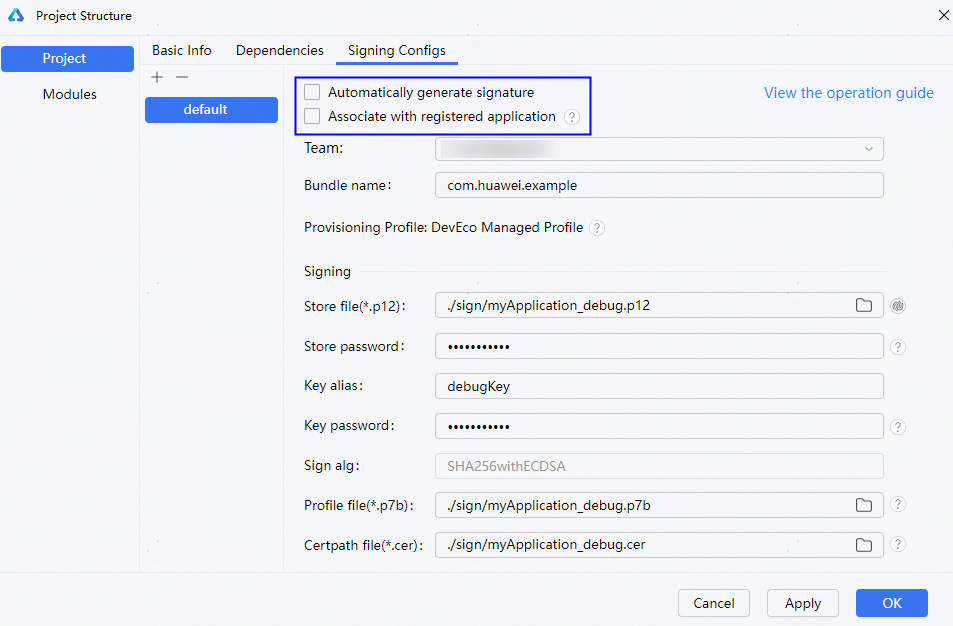The image size is (953, 626).
Task: Check Associate with registered application
Action: click(312, 117)
